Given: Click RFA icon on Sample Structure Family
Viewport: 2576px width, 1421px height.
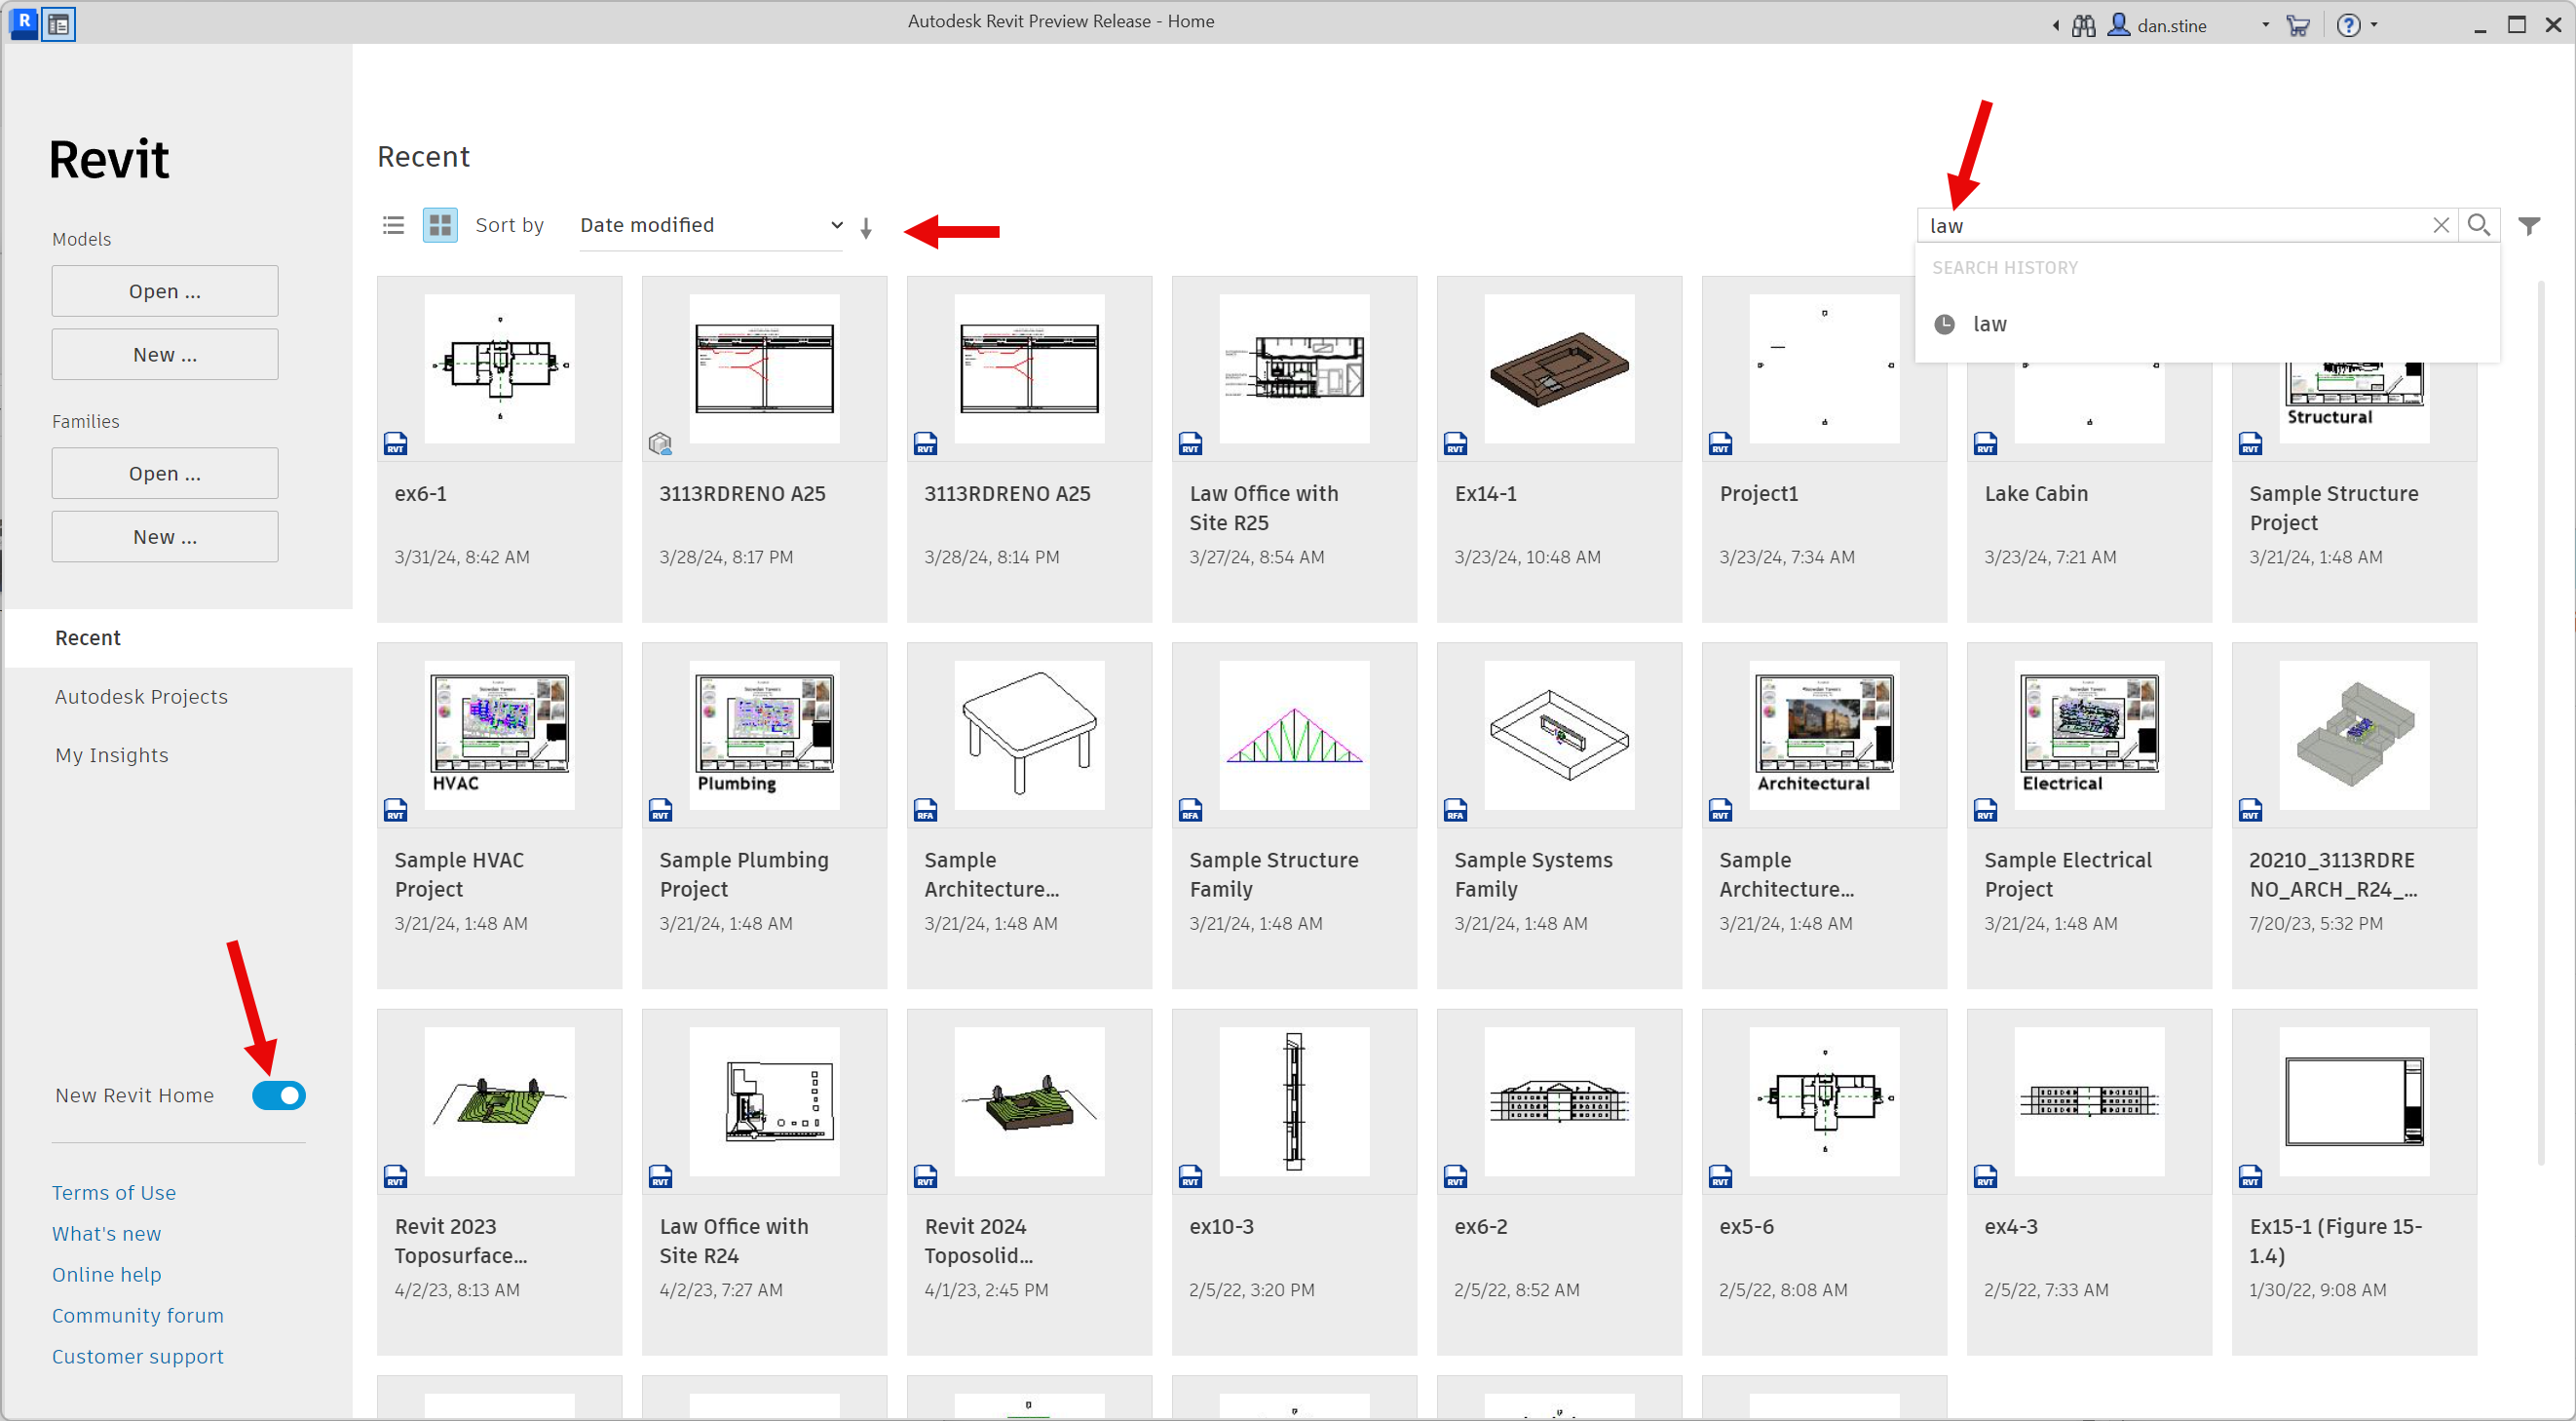Looking at the screenshot, I should [1190, 810].
